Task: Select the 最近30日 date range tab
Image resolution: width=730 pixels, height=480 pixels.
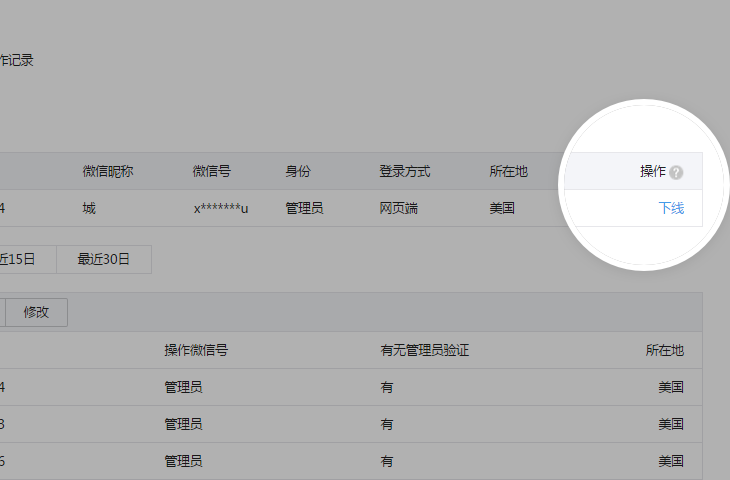Action: [x=103, y=259]
